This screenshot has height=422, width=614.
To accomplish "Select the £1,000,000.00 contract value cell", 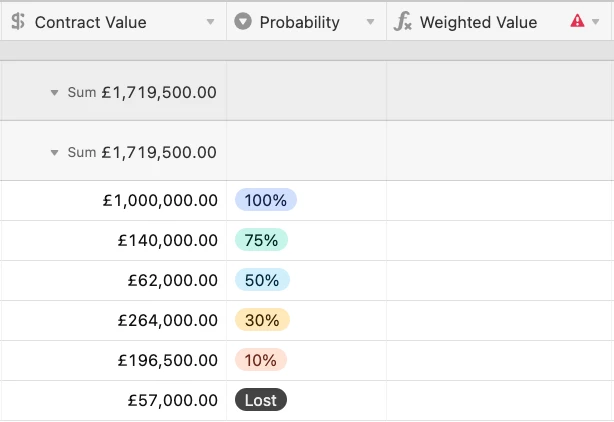I will pyautogui.click(x=159, y=200).
